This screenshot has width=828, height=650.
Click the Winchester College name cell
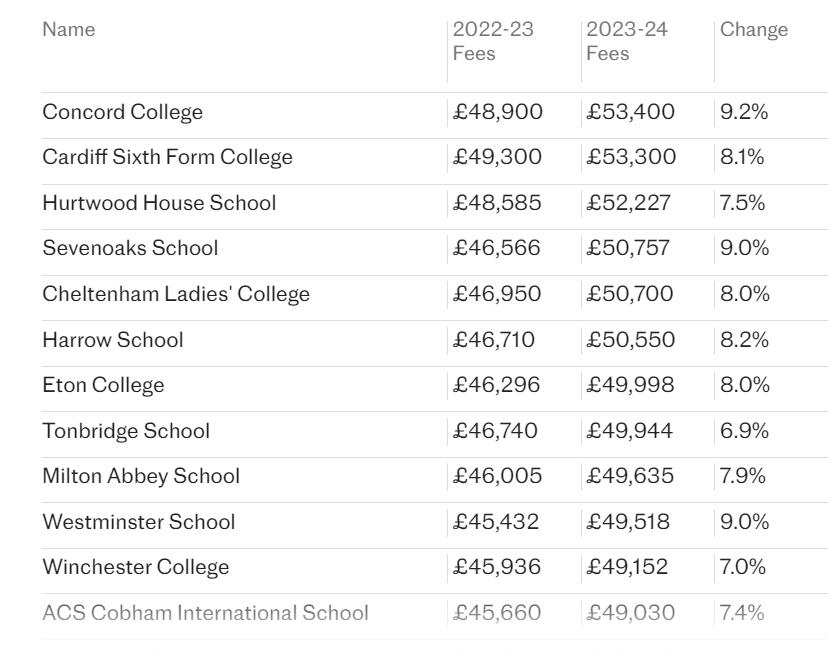[136, 567]
